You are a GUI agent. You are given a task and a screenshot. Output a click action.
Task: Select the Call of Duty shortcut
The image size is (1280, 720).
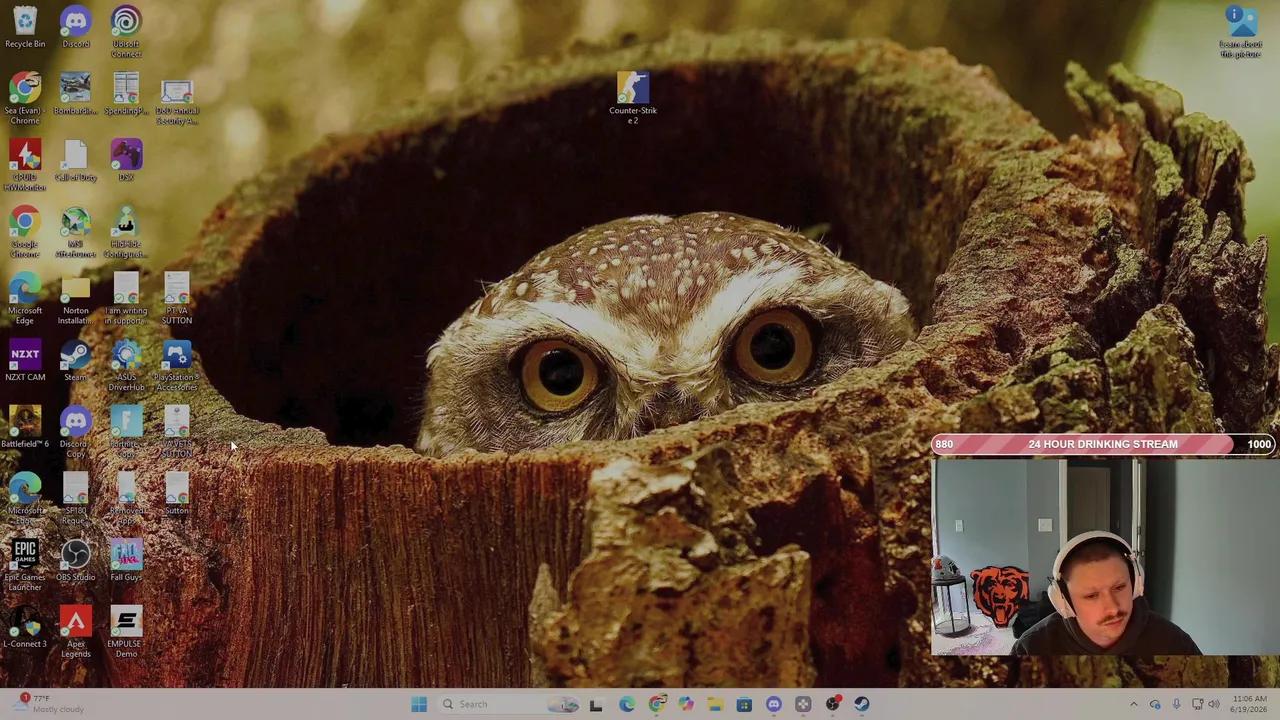click(x=76, y=160)
